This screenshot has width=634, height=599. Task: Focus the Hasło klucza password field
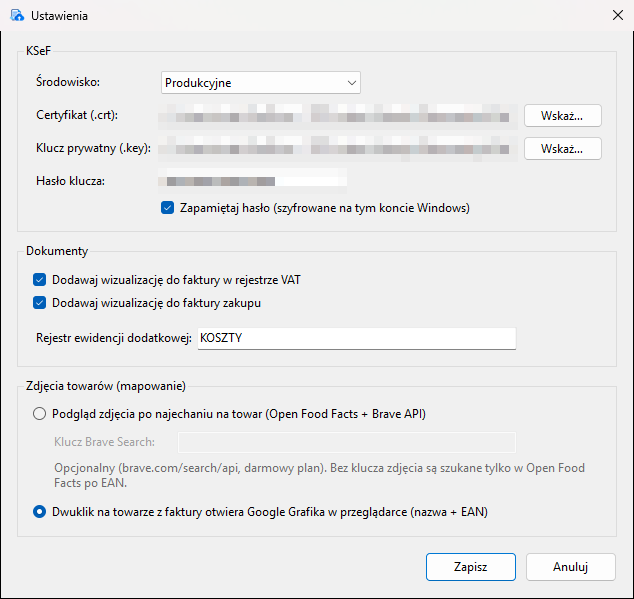tap(253, 181)
